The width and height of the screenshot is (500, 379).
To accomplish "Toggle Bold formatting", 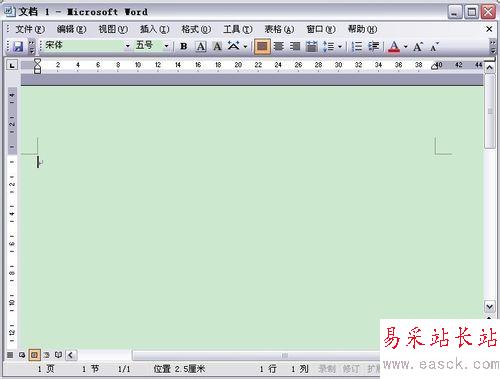I will (183, 46).
